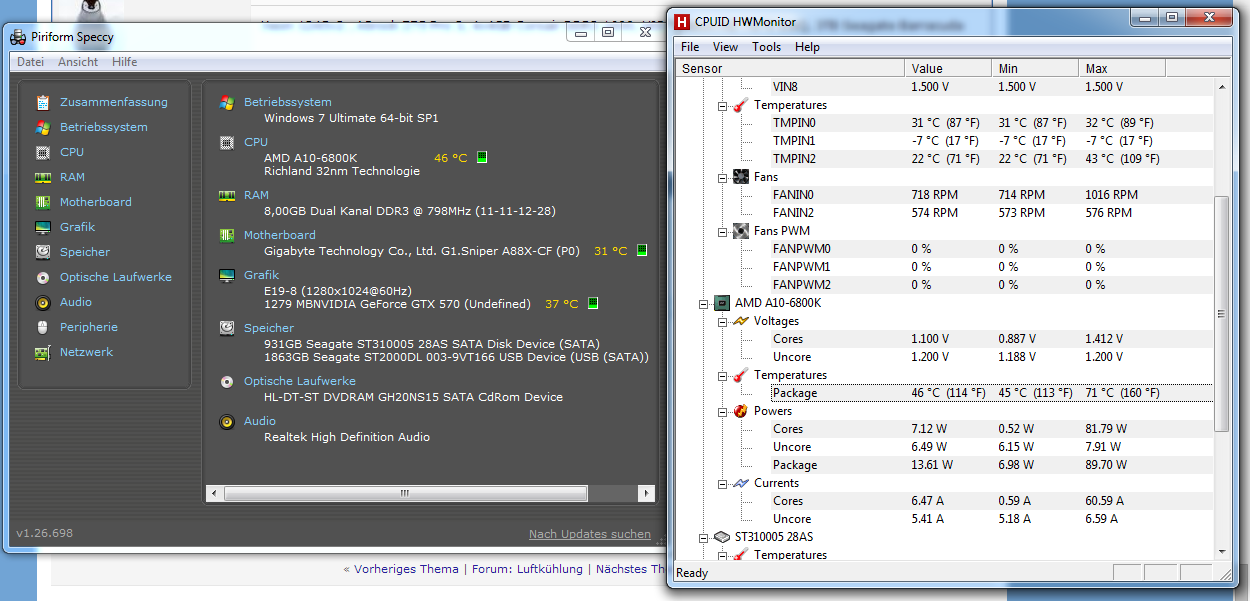
Task: Click the Fans PWM fan icon
Action: pos(741,231)
